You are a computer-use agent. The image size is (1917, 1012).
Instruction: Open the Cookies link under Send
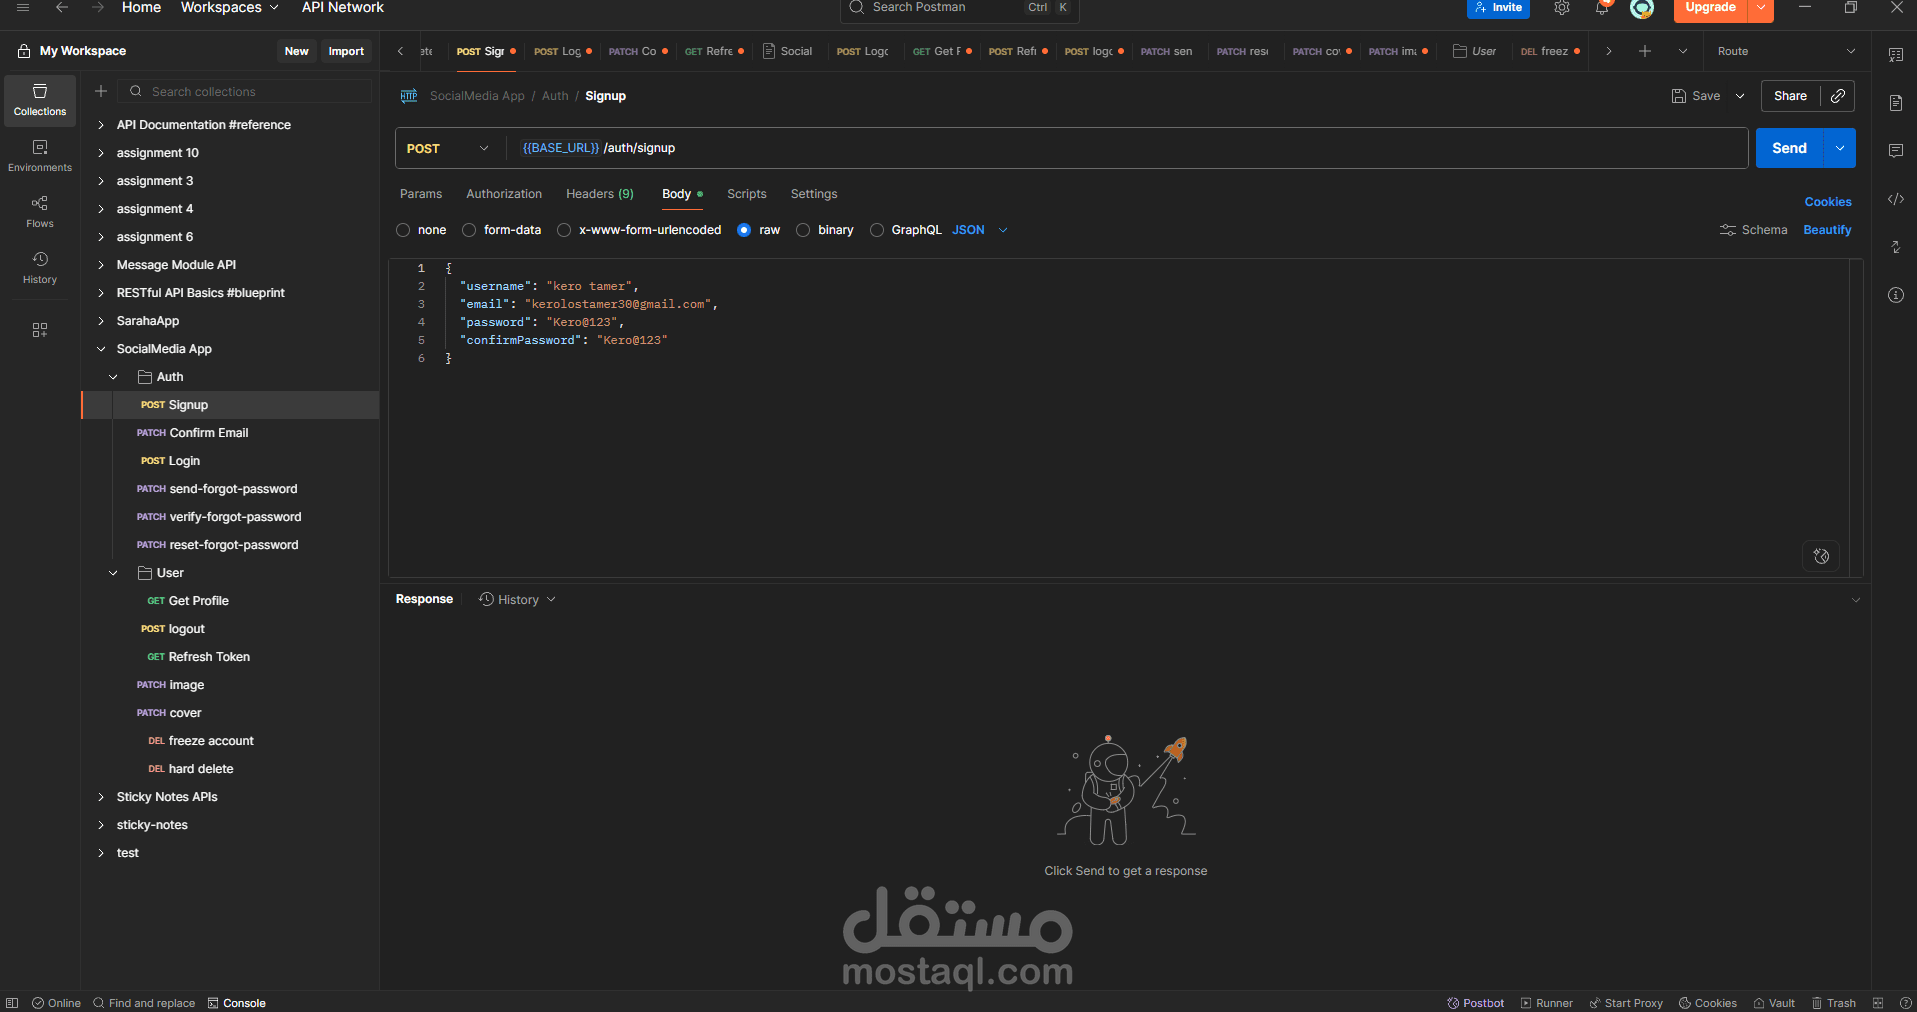point(1828,202)
